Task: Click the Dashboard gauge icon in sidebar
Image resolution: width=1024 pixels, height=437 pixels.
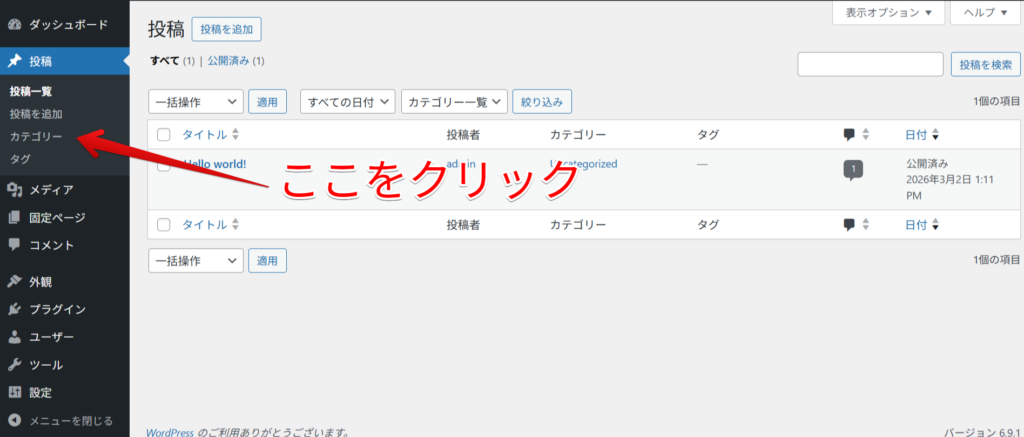Action: coord(15,23)
